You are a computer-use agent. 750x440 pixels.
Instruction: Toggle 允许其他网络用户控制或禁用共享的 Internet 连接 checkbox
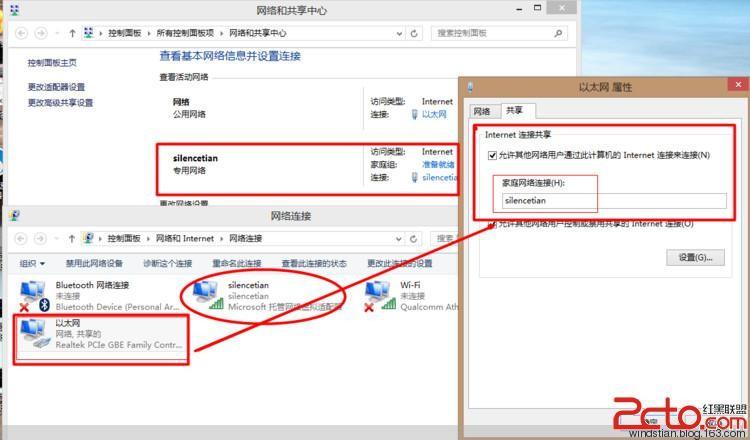pos(492,224)
